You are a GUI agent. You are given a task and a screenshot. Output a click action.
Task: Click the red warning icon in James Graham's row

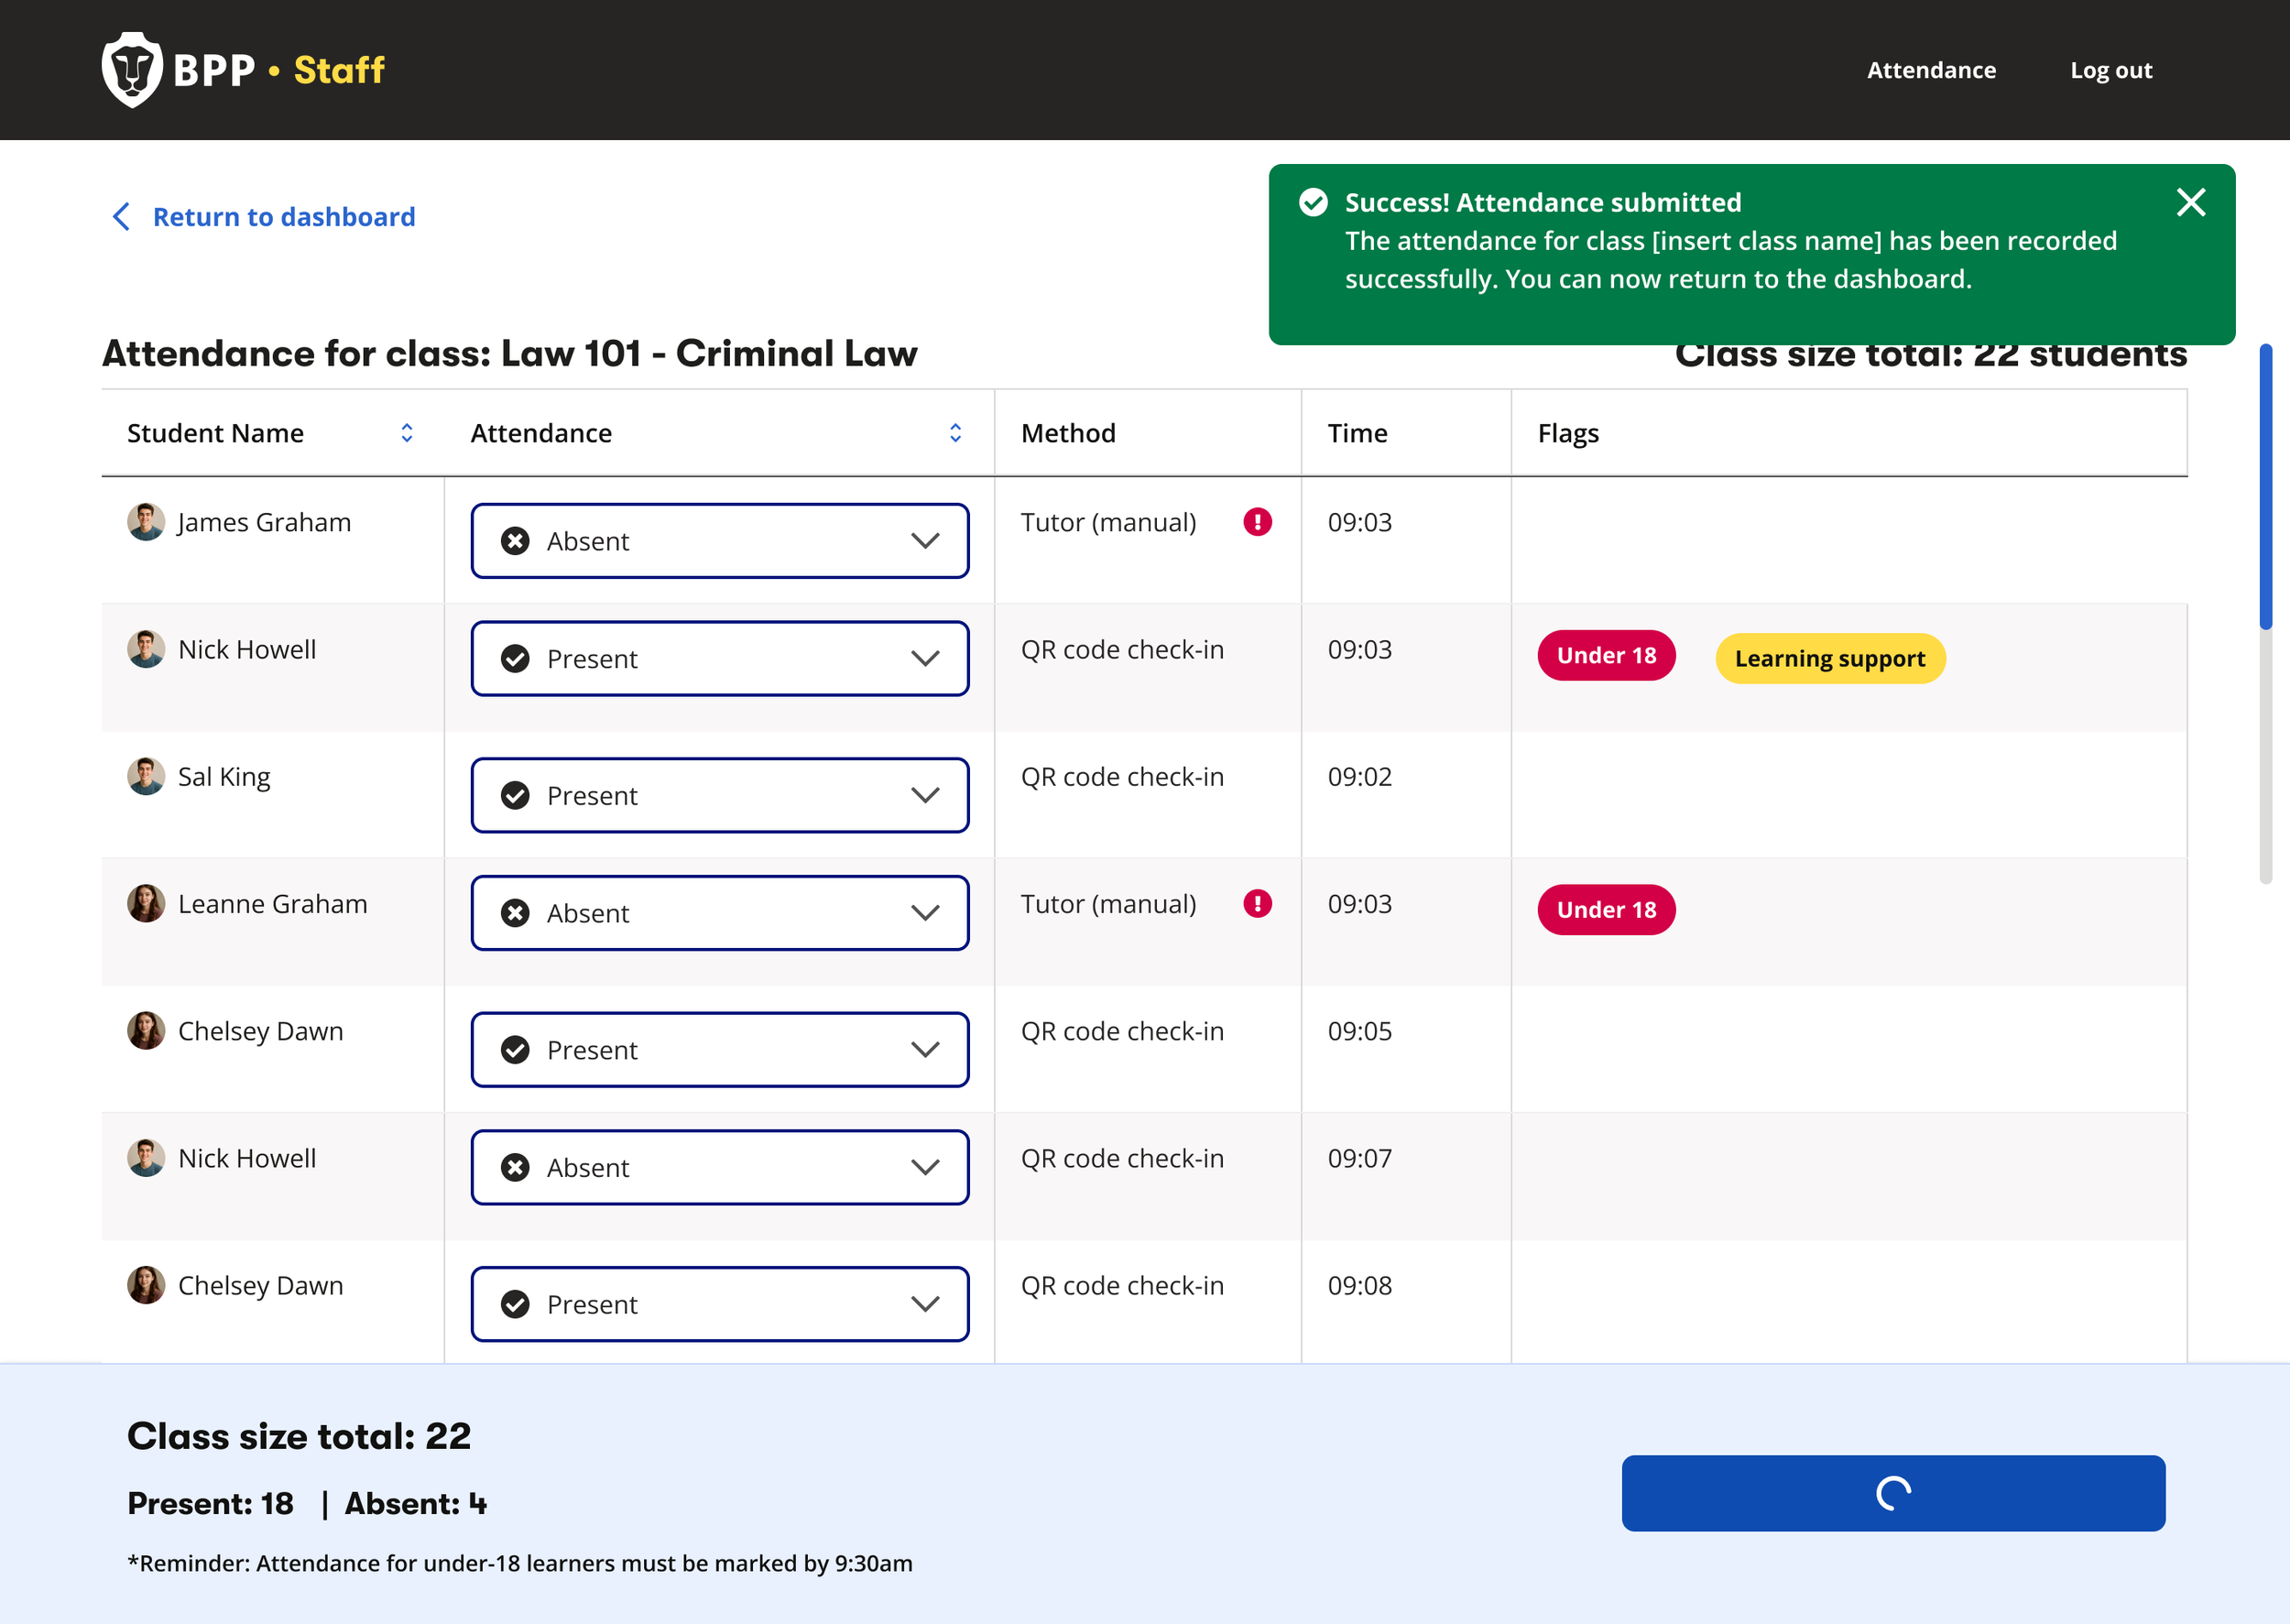click(1257, 522)
